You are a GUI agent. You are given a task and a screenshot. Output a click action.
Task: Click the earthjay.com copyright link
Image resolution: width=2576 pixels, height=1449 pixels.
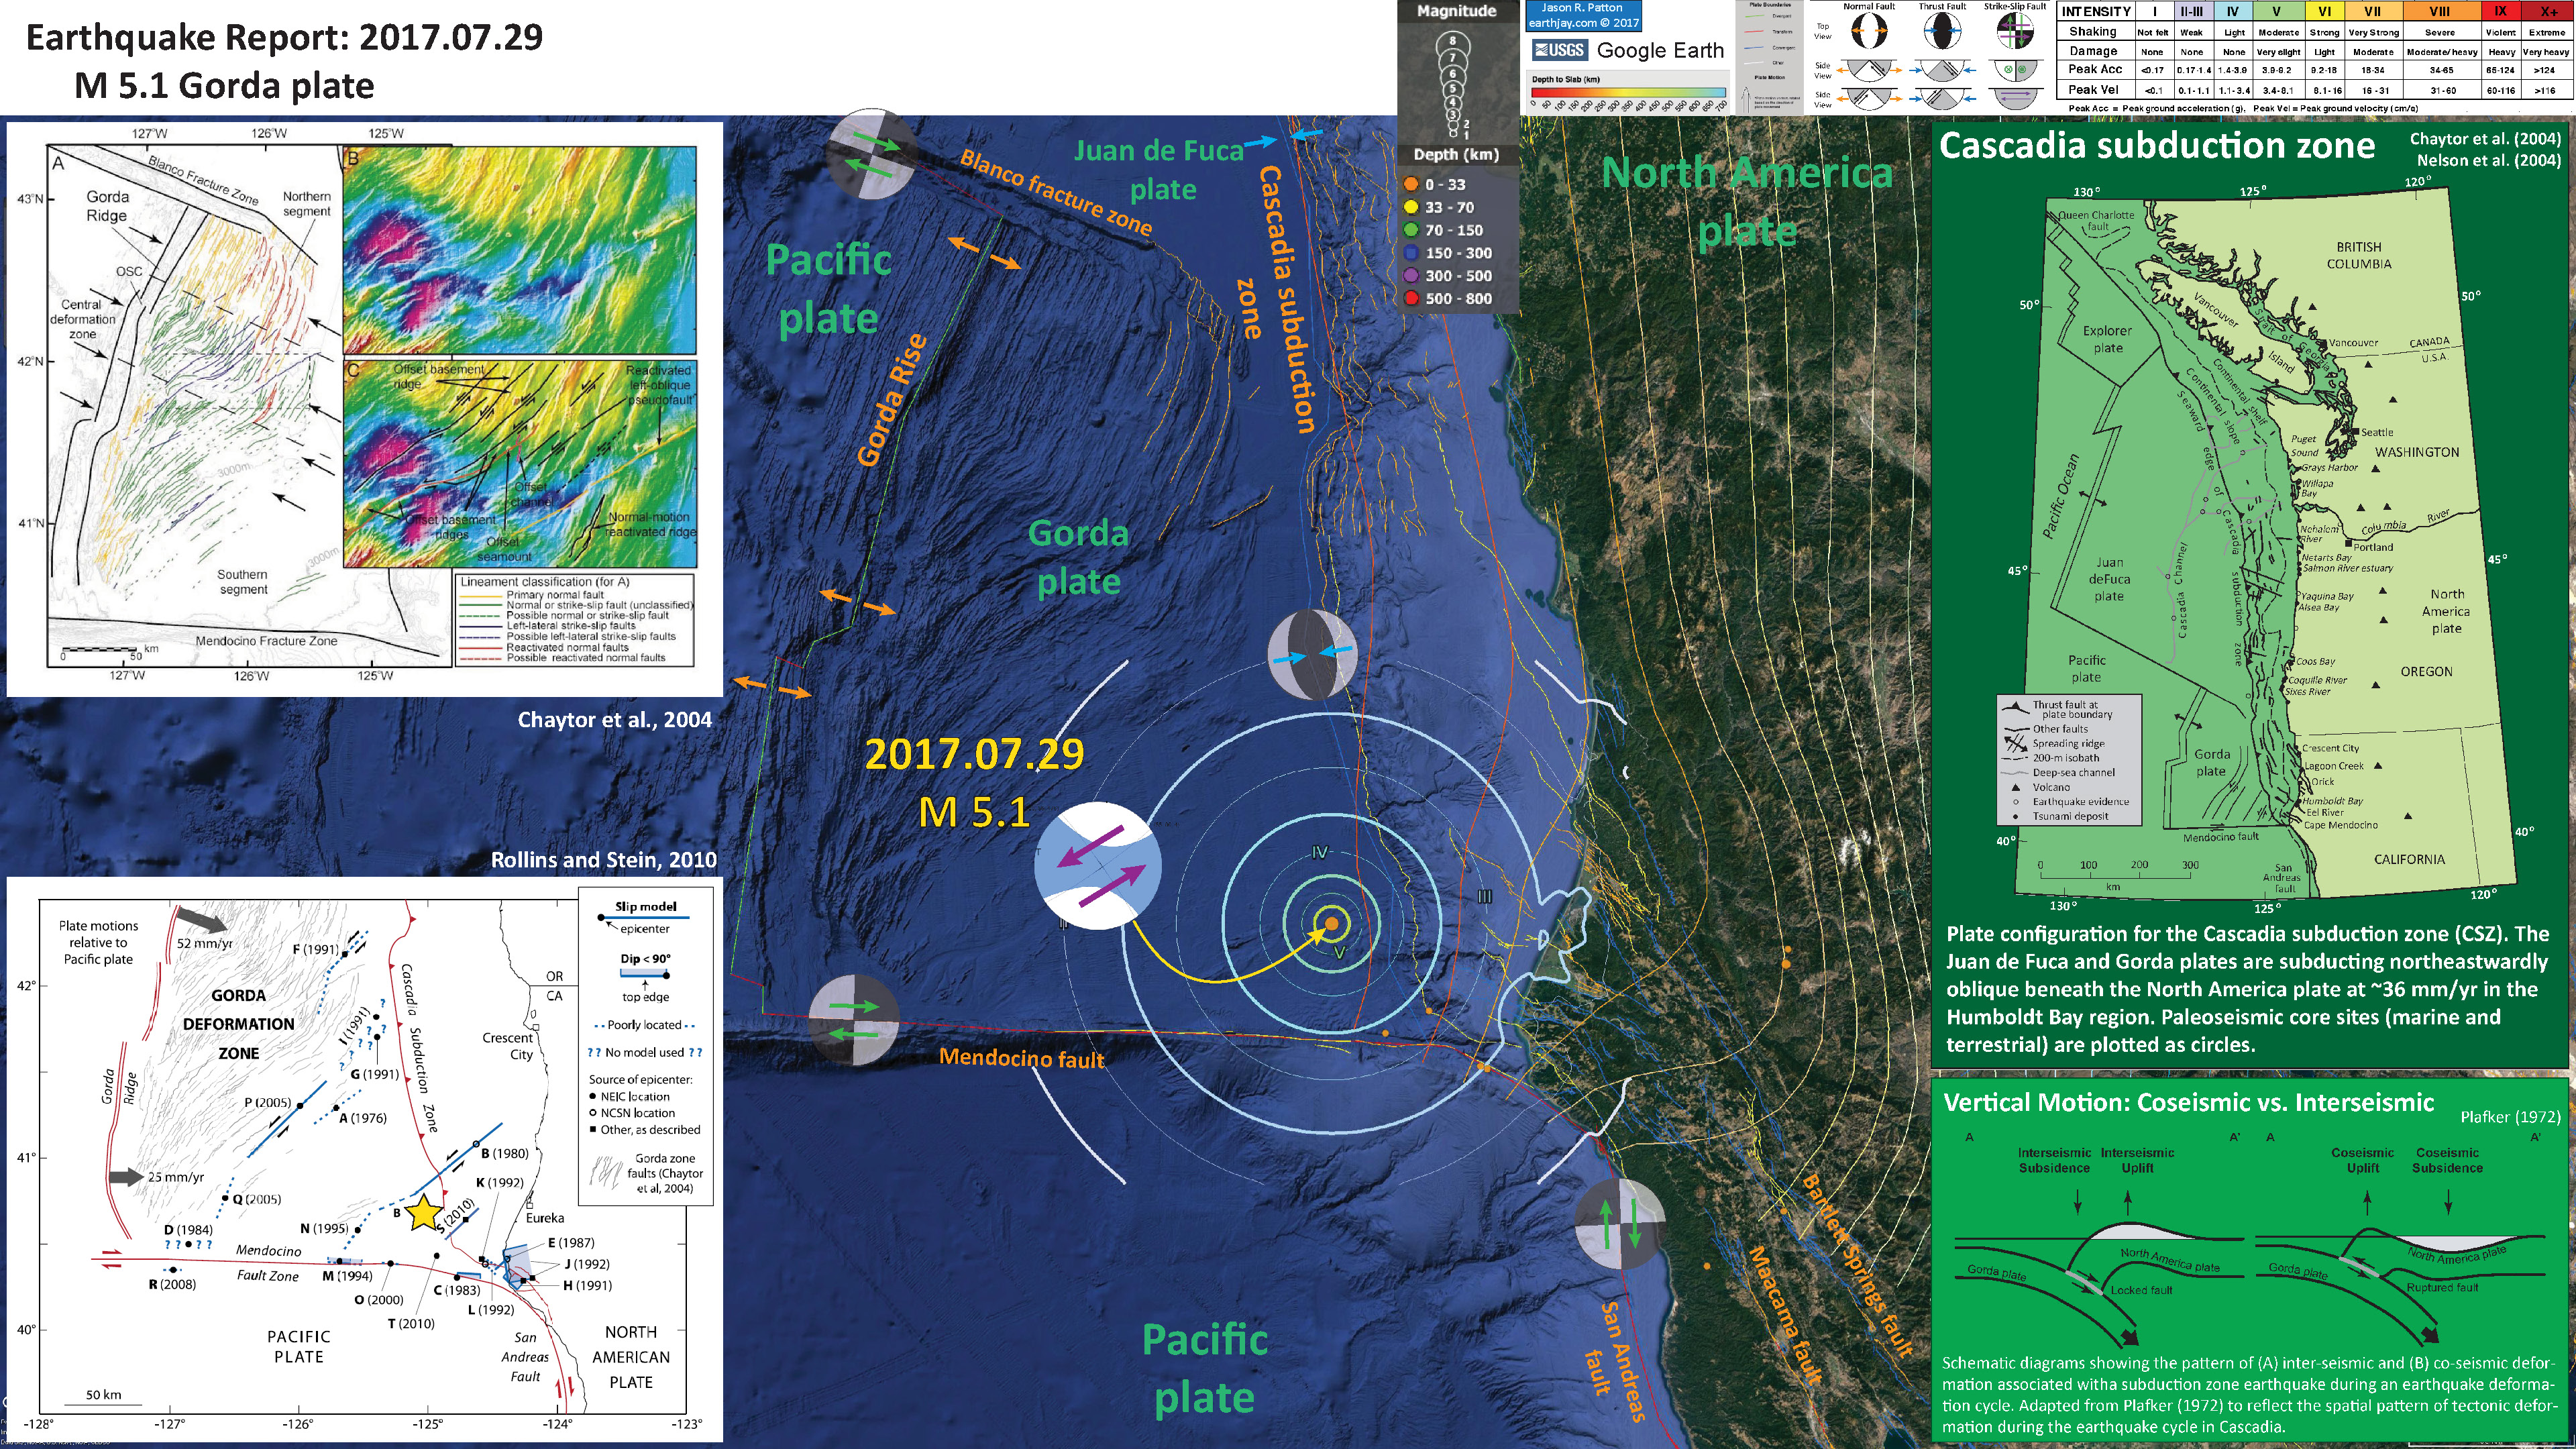(x=1583, y=22)
